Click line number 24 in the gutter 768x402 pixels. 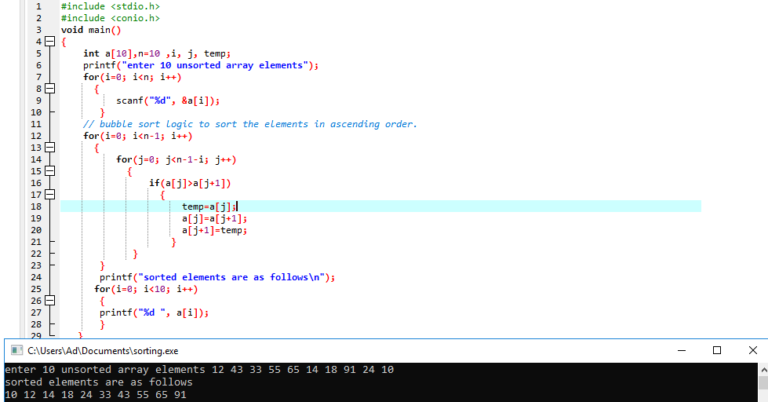coord(36,277)
